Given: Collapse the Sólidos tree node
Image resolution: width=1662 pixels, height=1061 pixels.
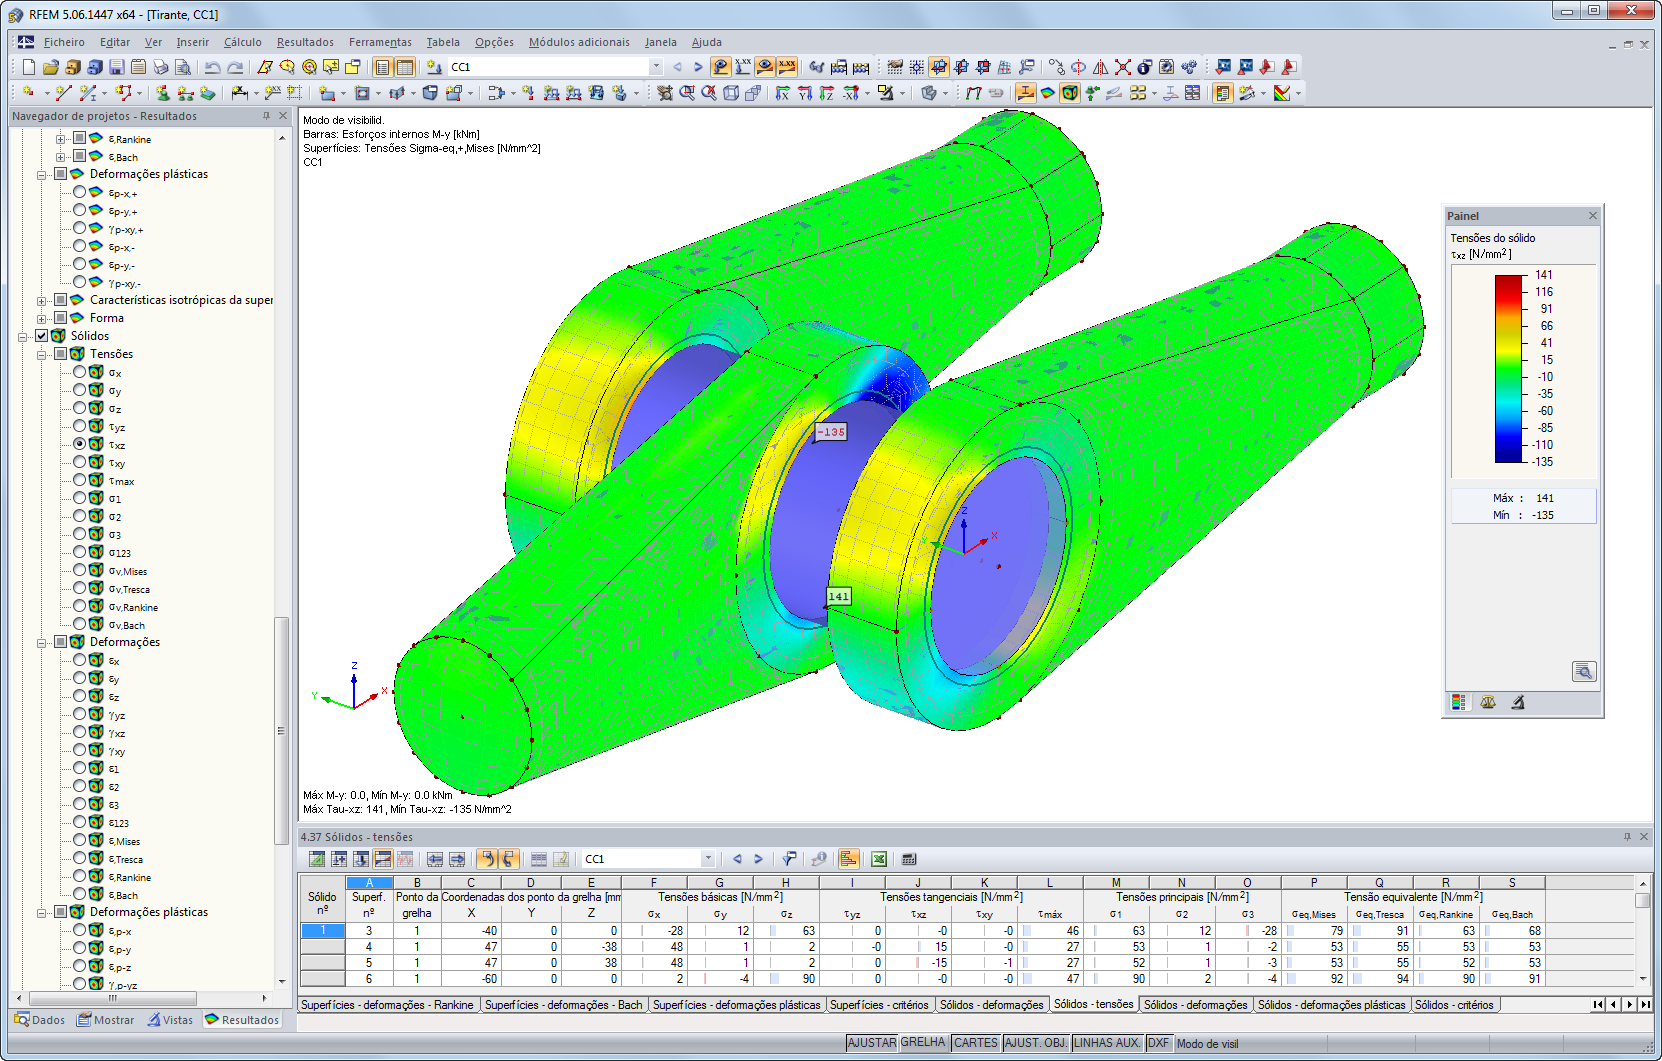Looking at the screenshot, I should click(x=23, y=336).
